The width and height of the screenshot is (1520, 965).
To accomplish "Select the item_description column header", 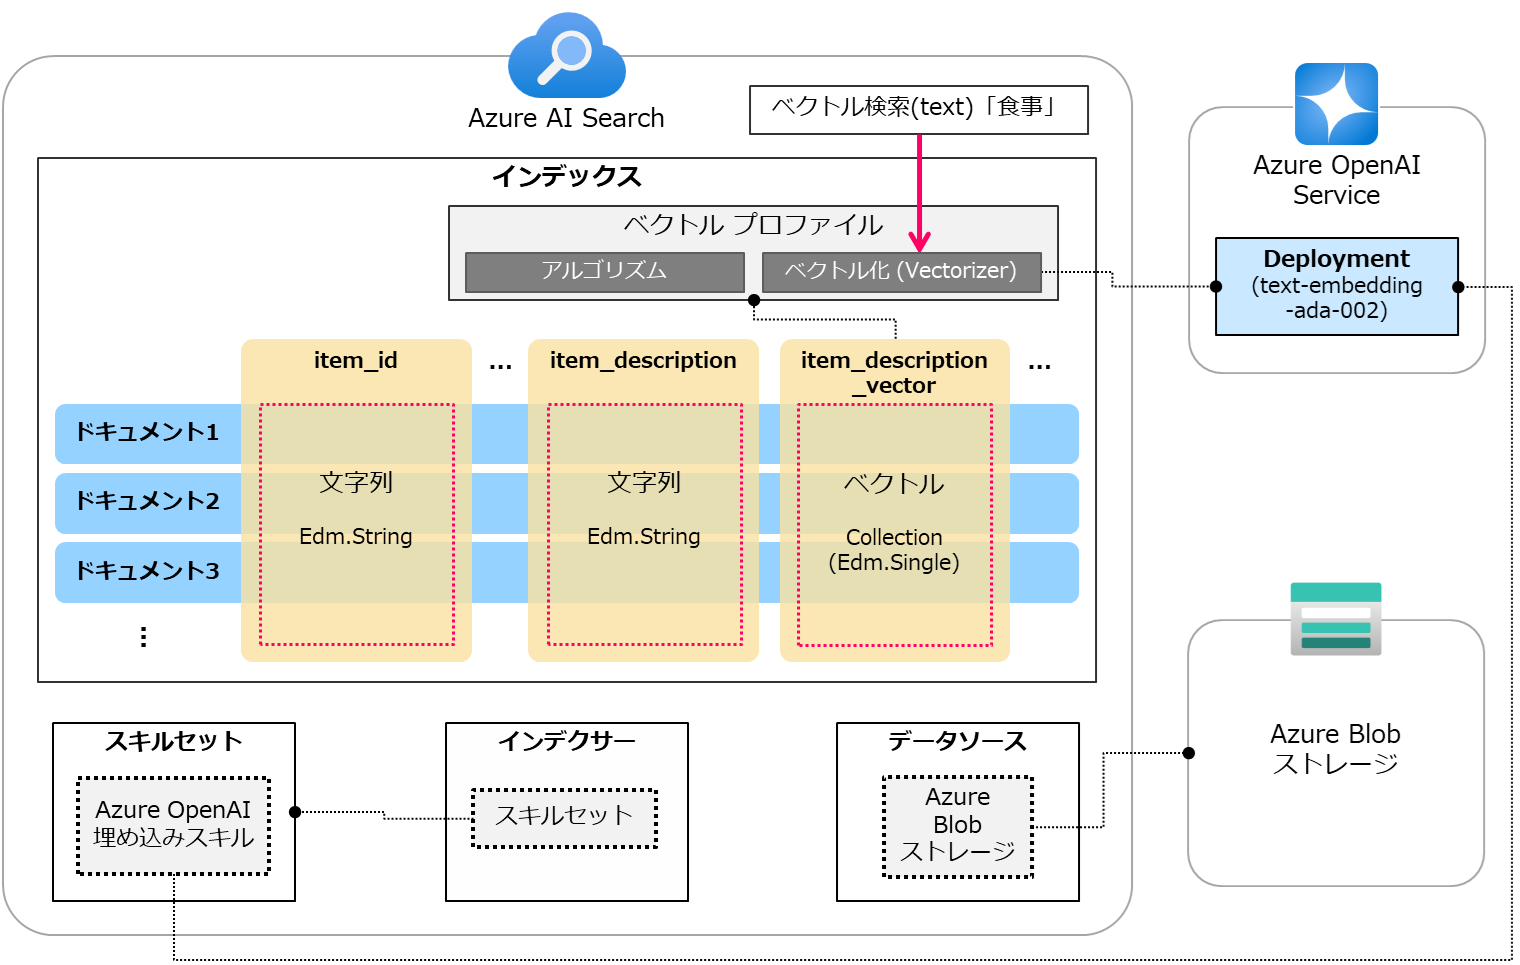I will pyautogui.click(x=643, y=360).
